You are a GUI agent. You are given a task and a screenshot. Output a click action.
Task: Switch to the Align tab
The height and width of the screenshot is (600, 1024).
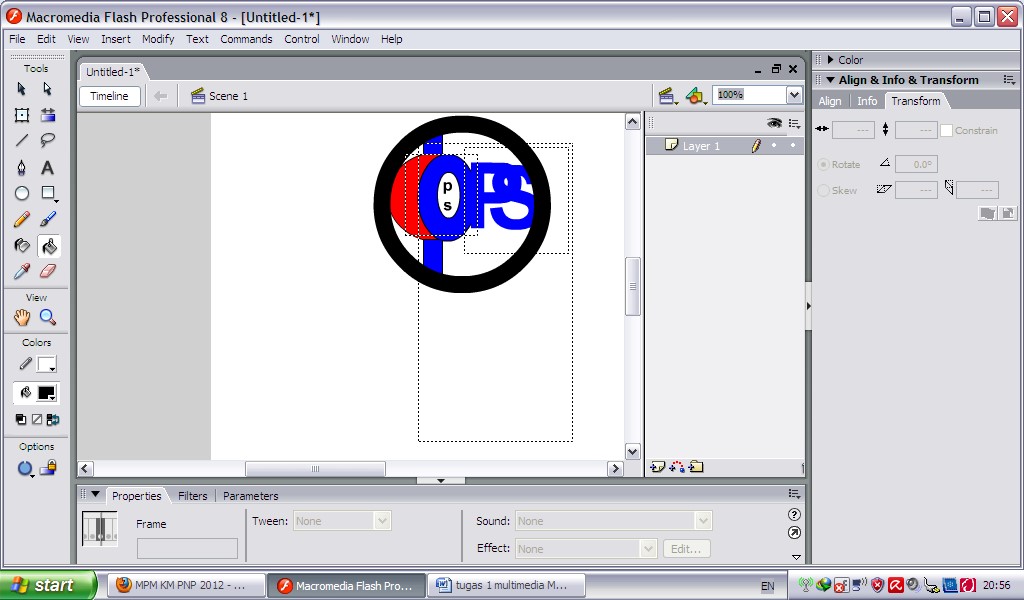point(830,101)
